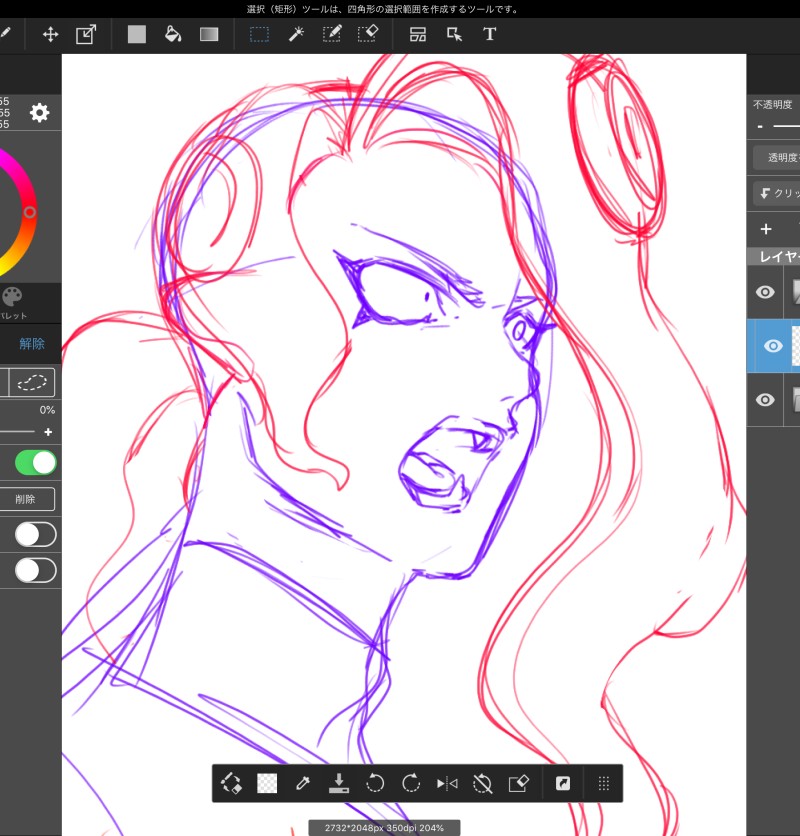
Task: Select the Select Pen tool
Action: pyautogui.click(x=332, y=35)
